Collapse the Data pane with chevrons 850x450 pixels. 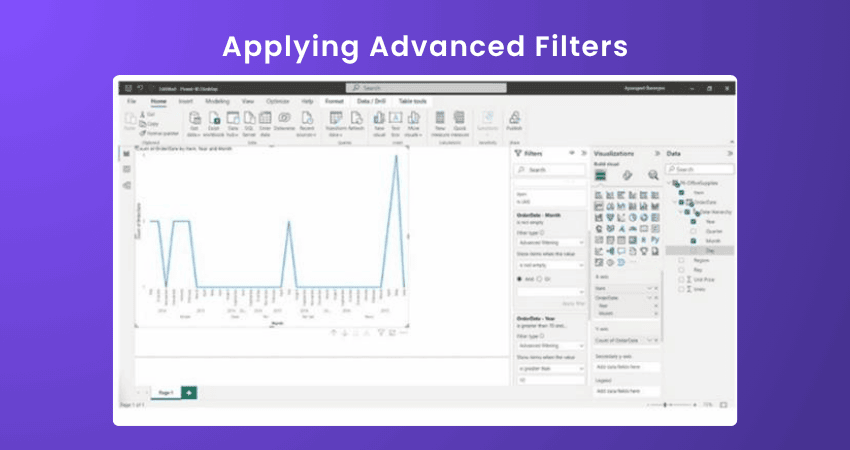(x=730, y=153)
